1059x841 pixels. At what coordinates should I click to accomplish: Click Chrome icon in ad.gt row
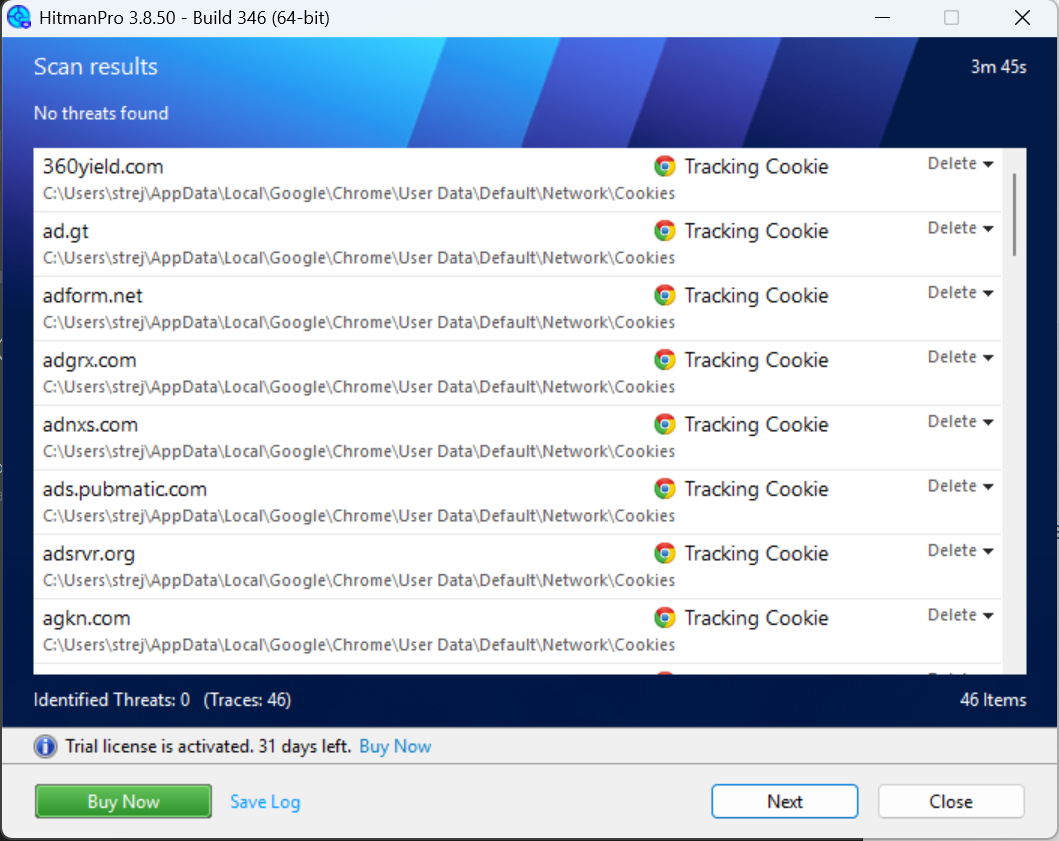pyautogui.click(x=665, y=231)
